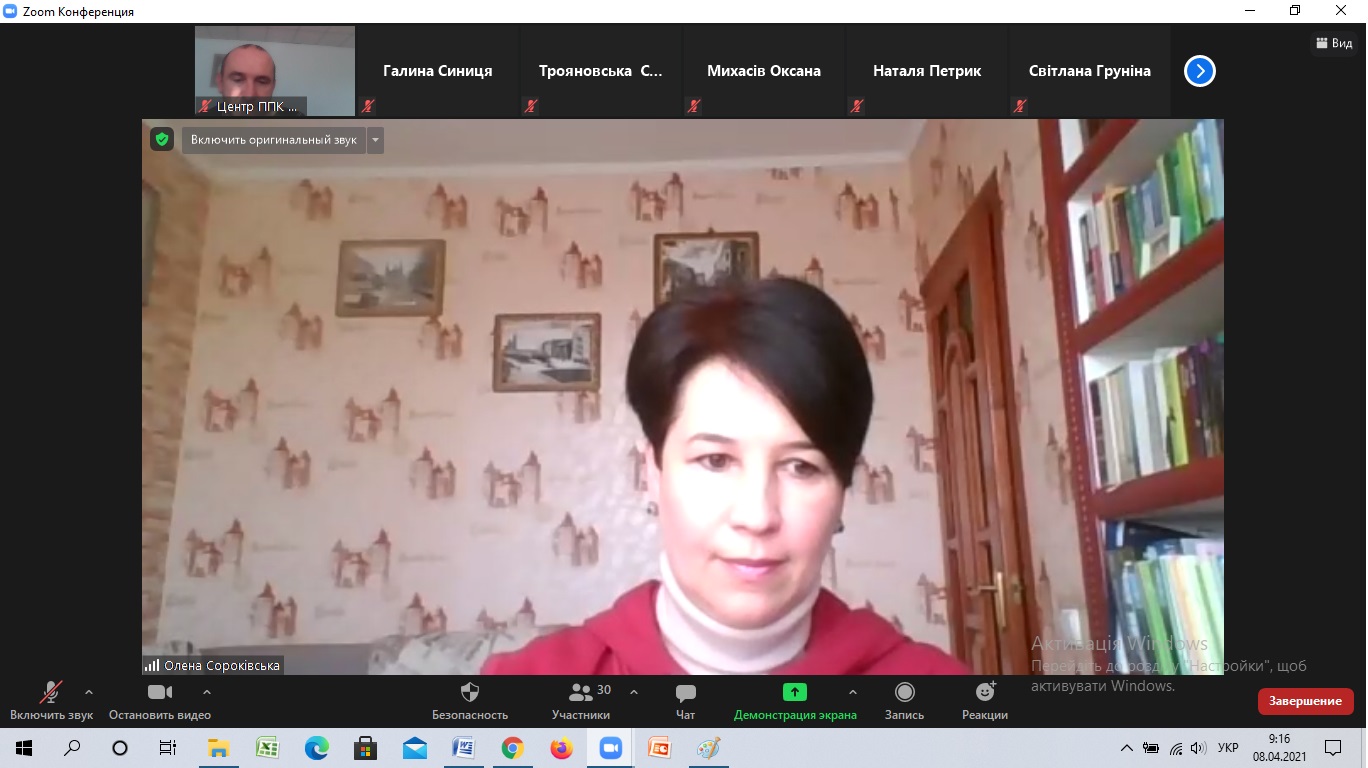Open Excel from taskbar
Screen dimensions: 1368x768
click(x=267, y=748)
